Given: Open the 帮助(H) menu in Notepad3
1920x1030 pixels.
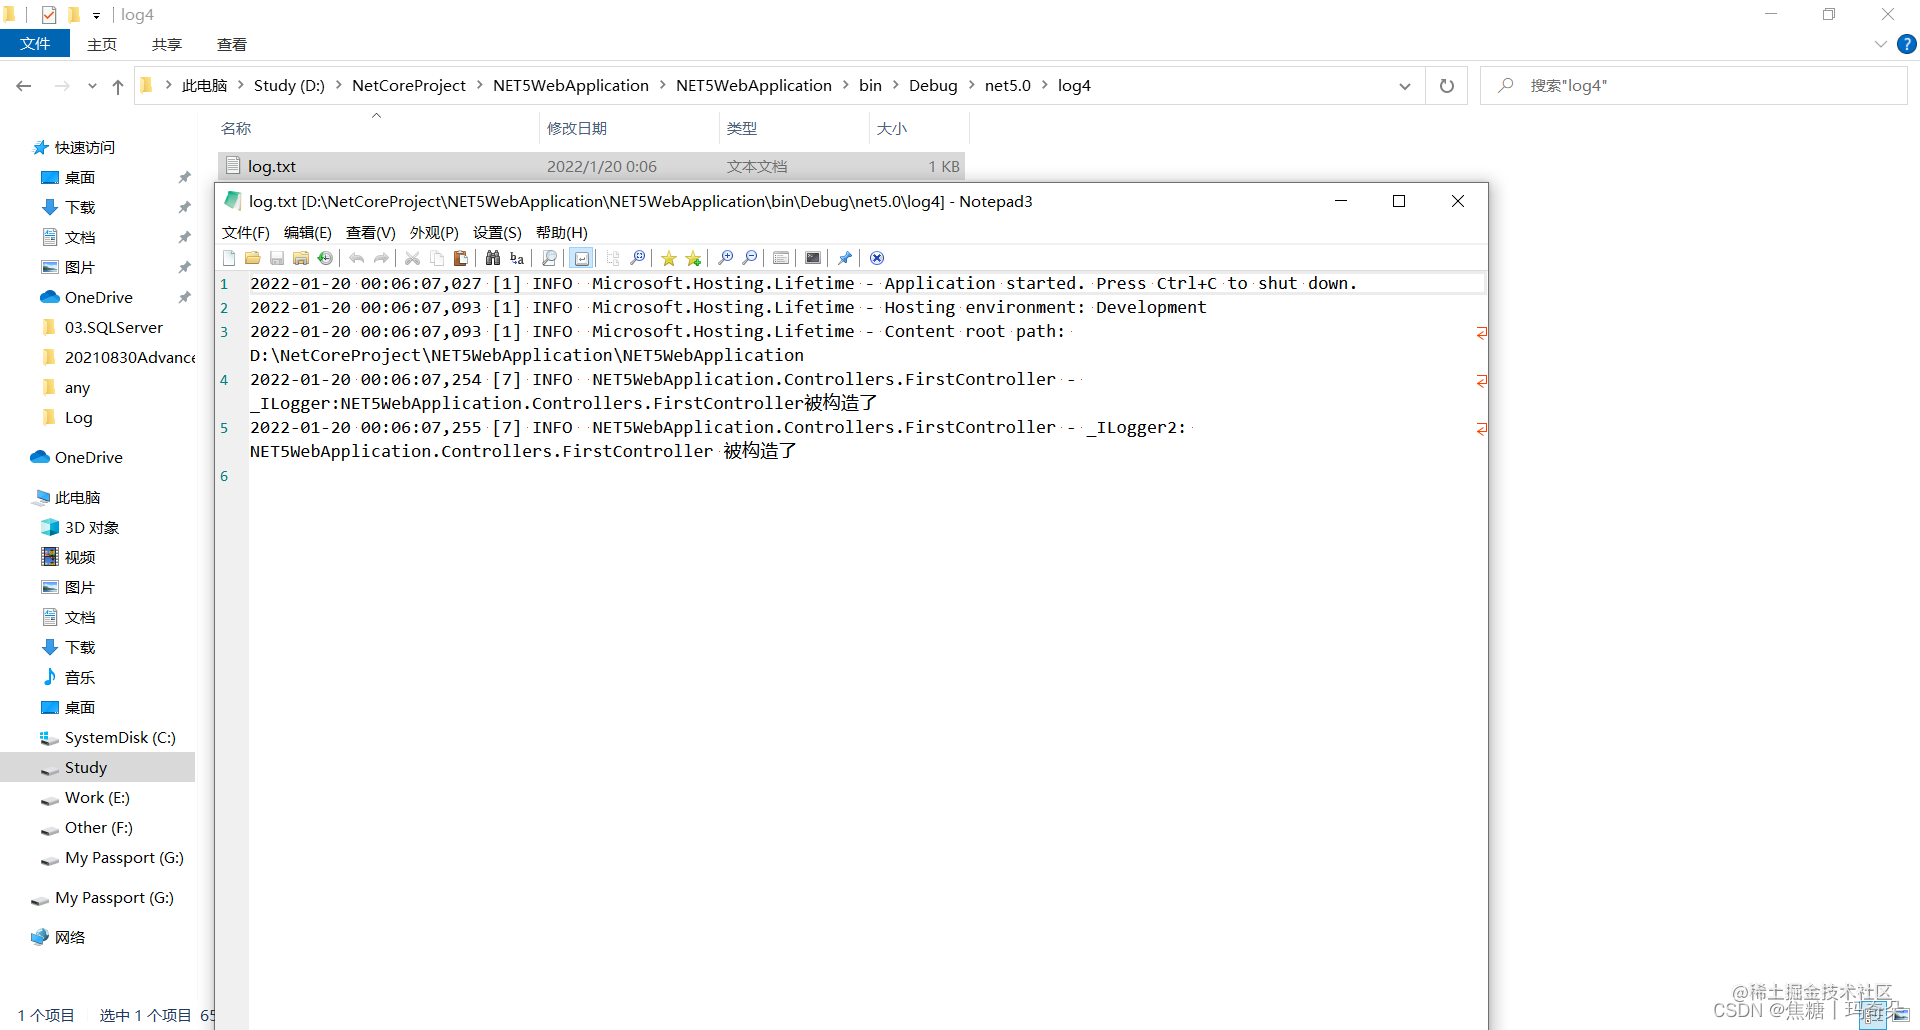Looking at the screenshot, I should pos(562,232).
